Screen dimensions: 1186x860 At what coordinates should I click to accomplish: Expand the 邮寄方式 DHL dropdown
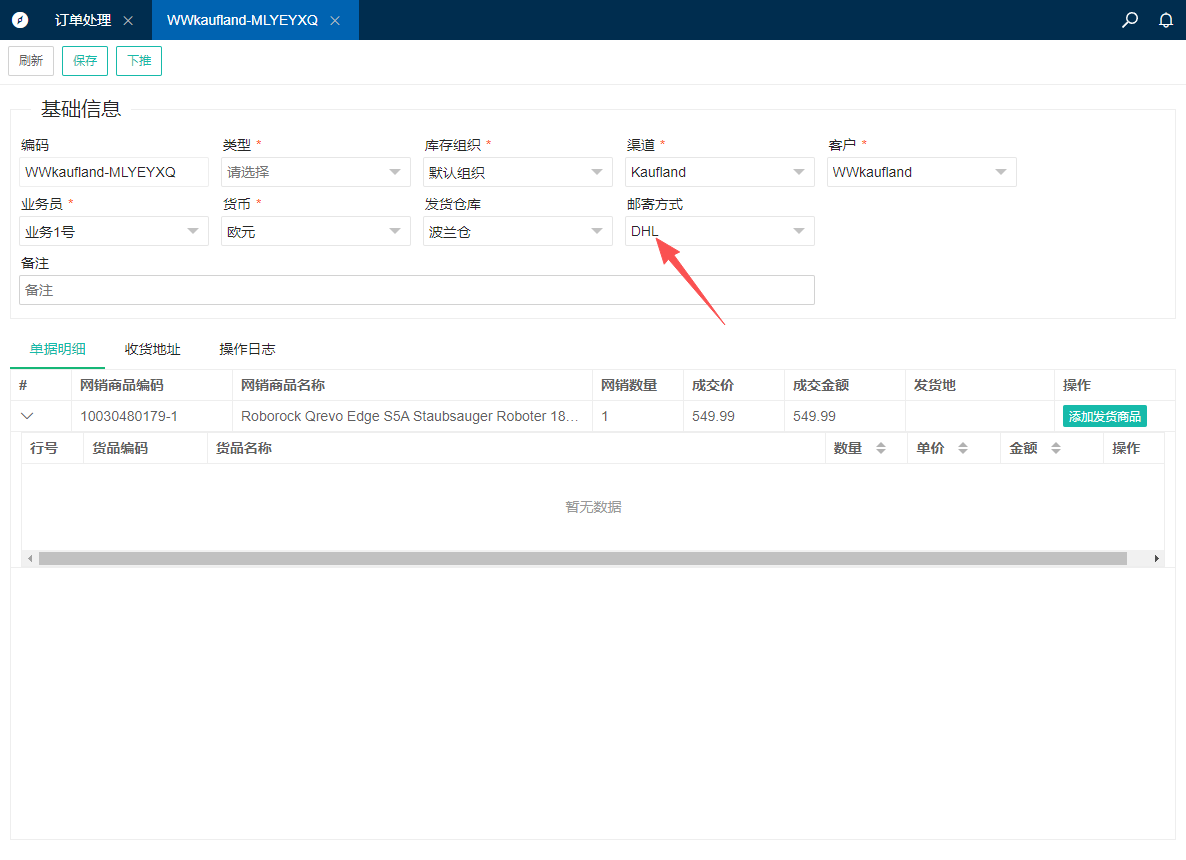coord(719,231)
